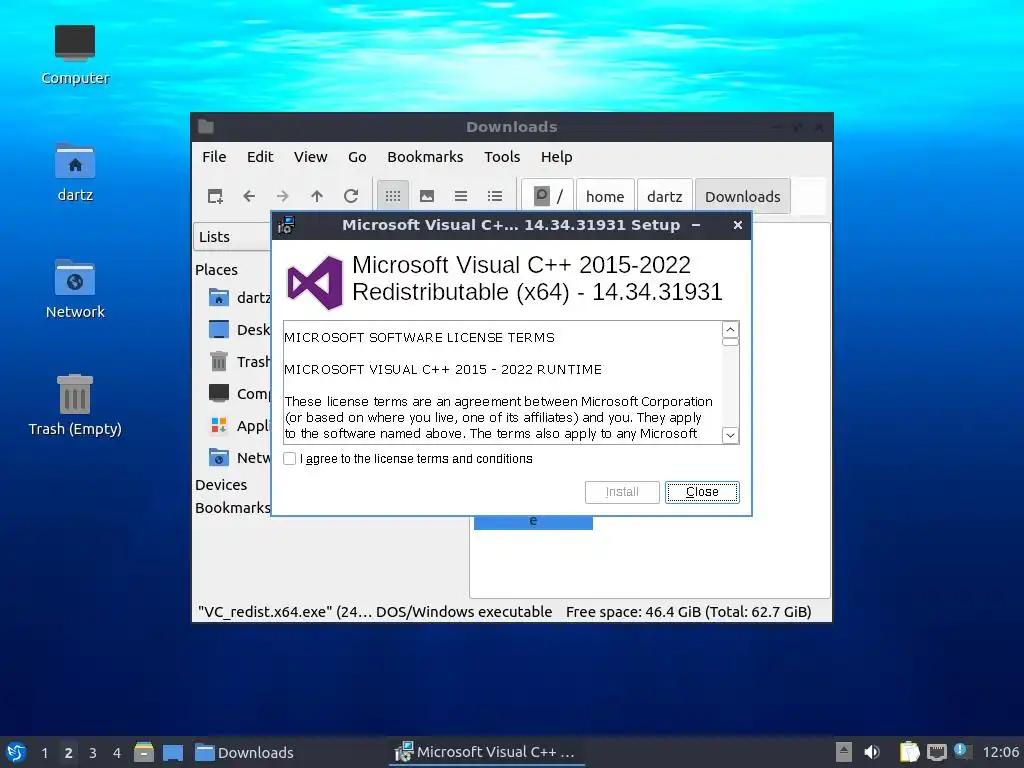Screen dimensions: 1024x768
Task: Switch to compact list view
Action: pyautogui.click(x=461, y=196)
